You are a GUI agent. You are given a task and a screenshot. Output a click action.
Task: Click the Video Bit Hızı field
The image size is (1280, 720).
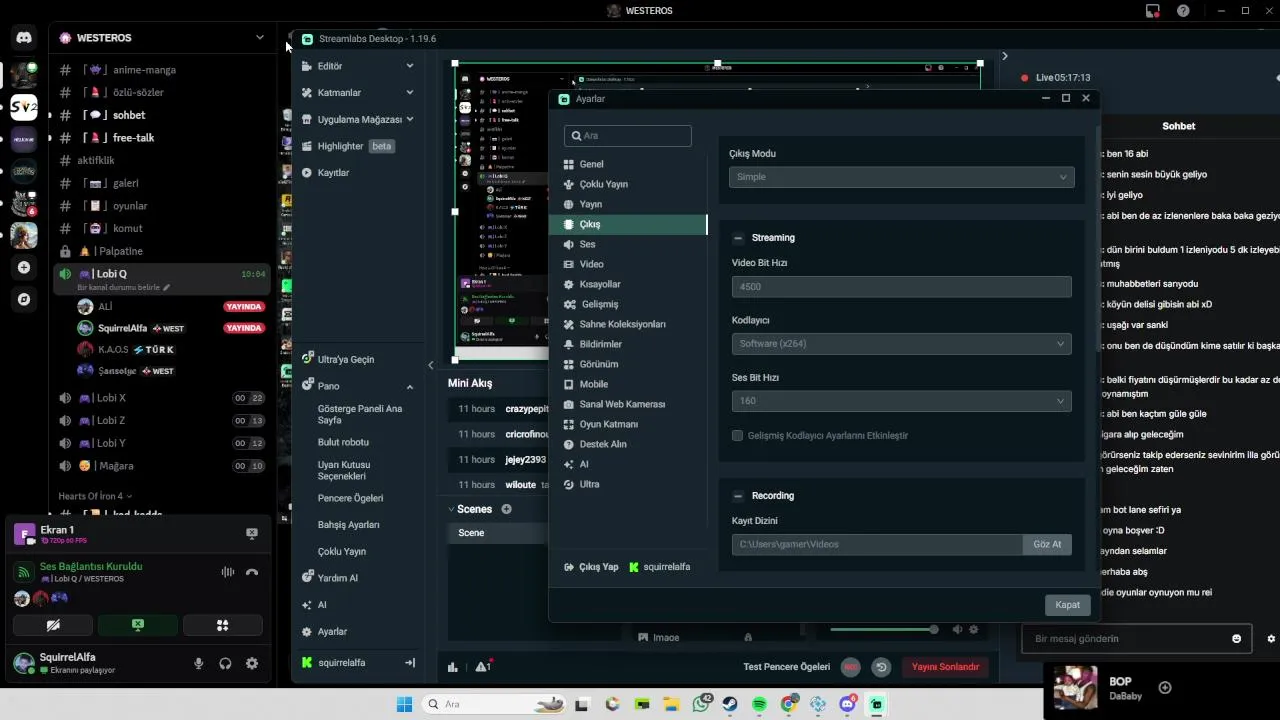902,287
